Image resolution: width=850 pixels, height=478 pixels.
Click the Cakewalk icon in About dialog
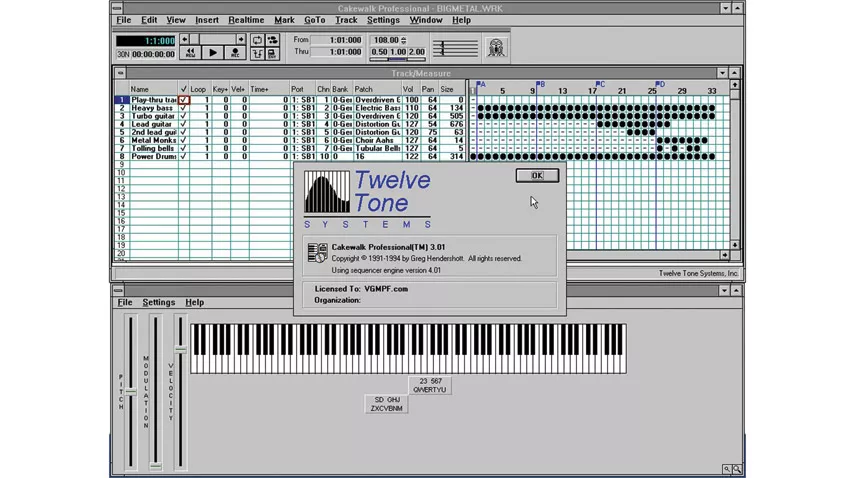pyautogui.click(x=317, y=254)
